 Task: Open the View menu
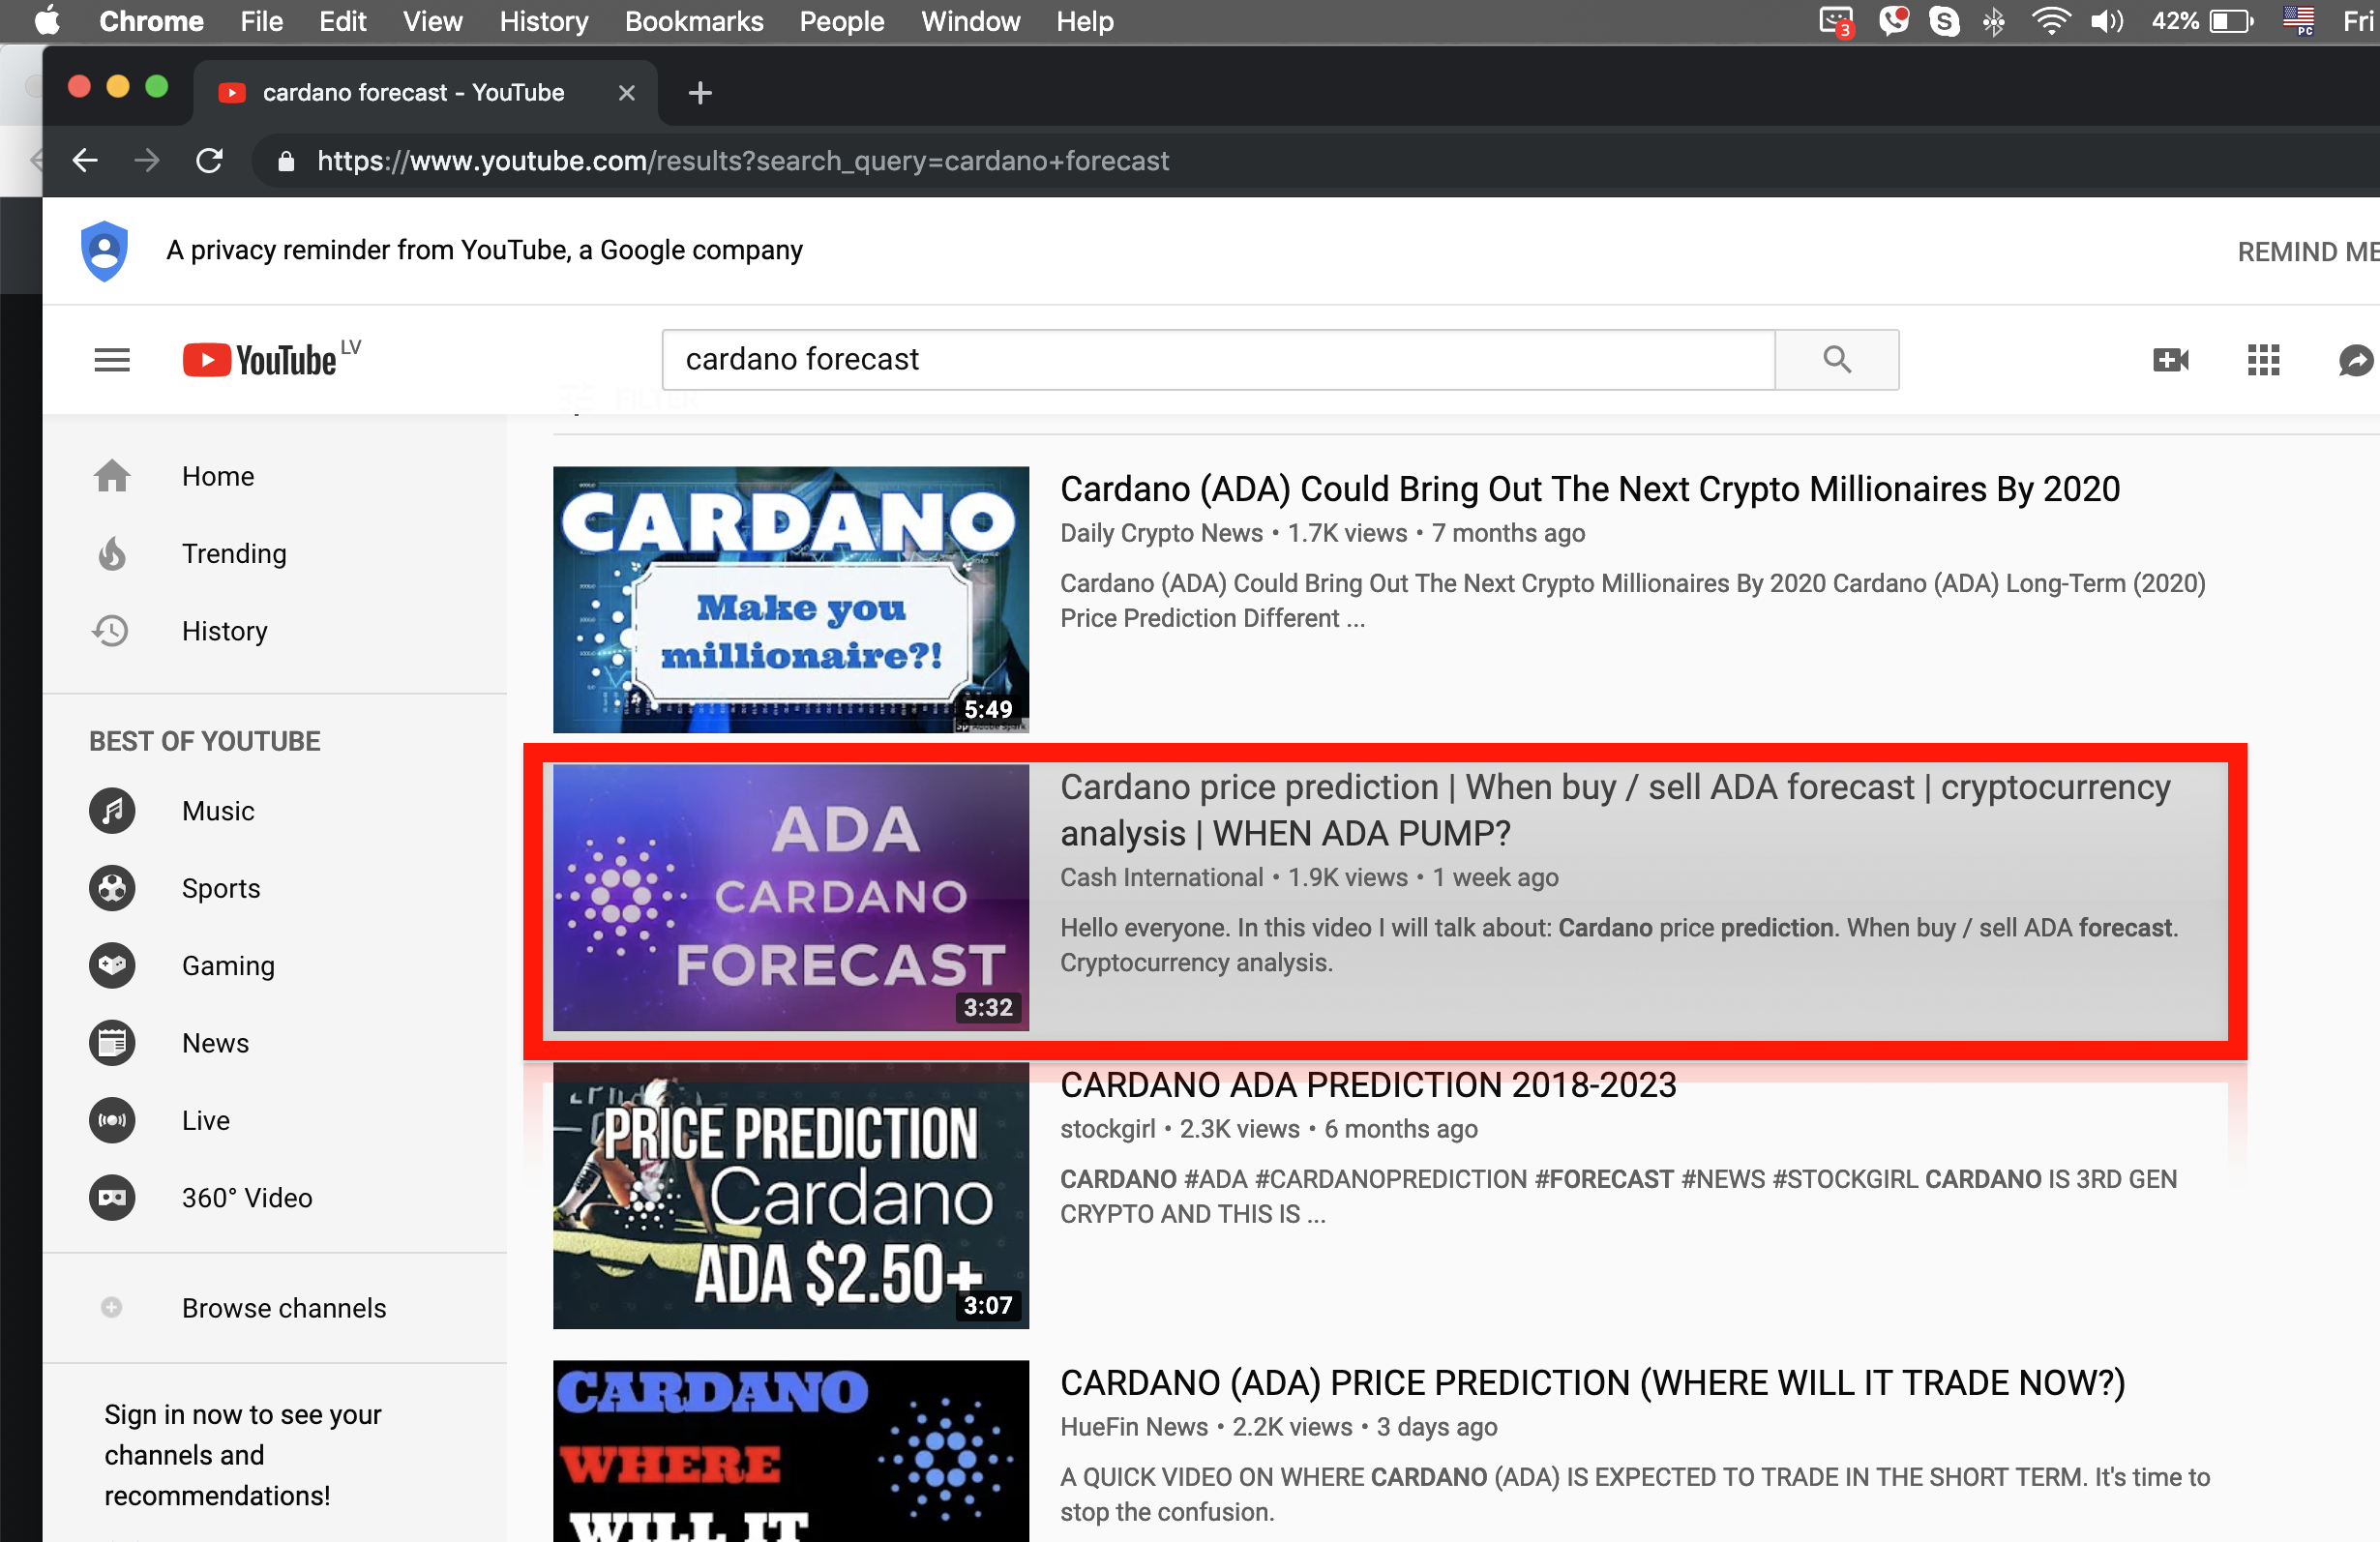click(432, 21)
